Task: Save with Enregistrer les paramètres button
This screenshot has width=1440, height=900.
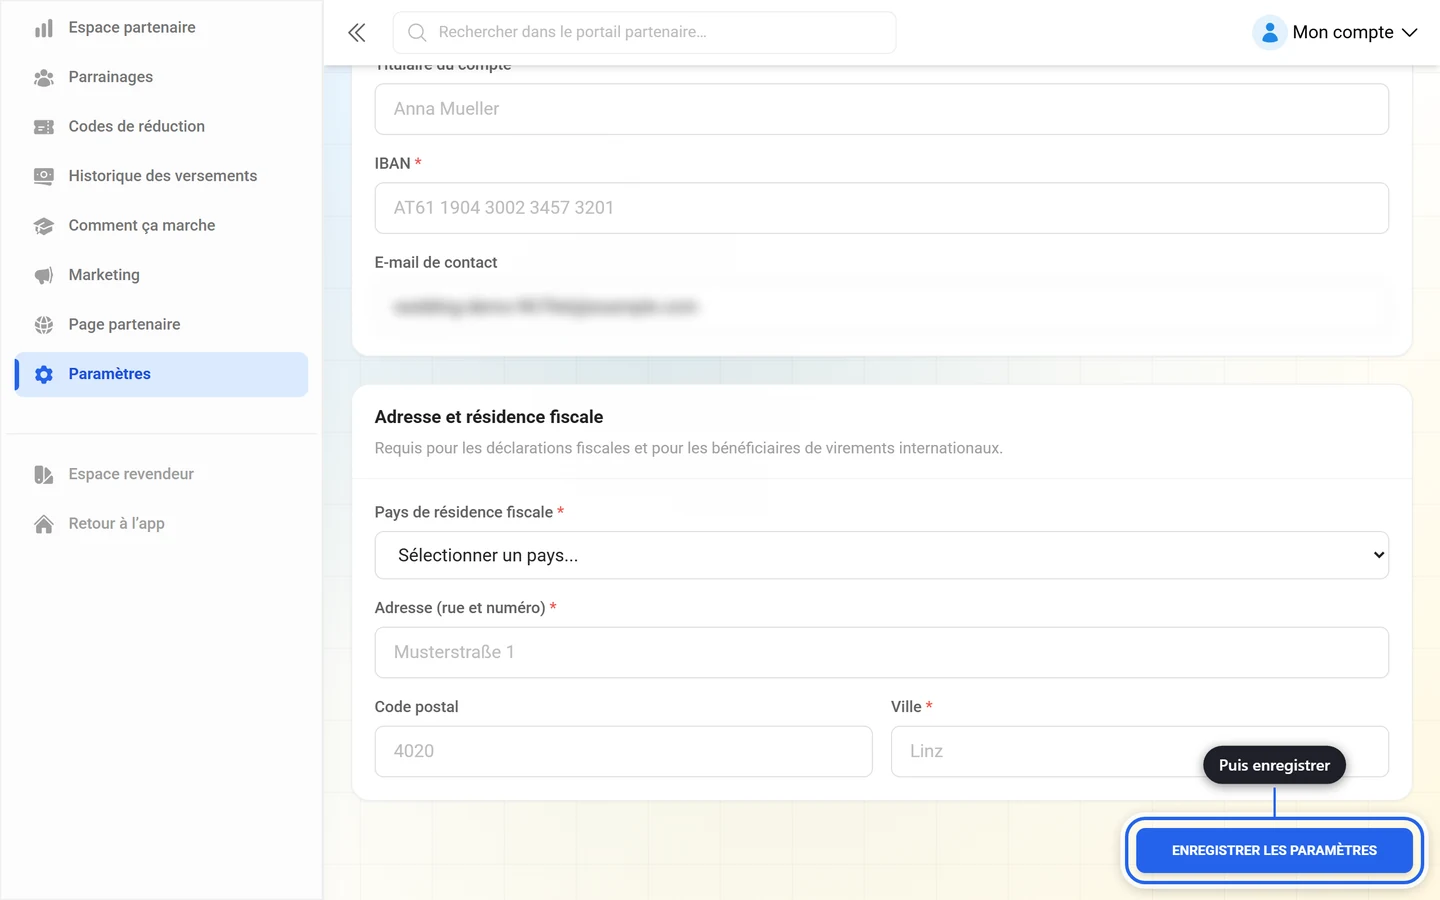Action: (1274, 850)
